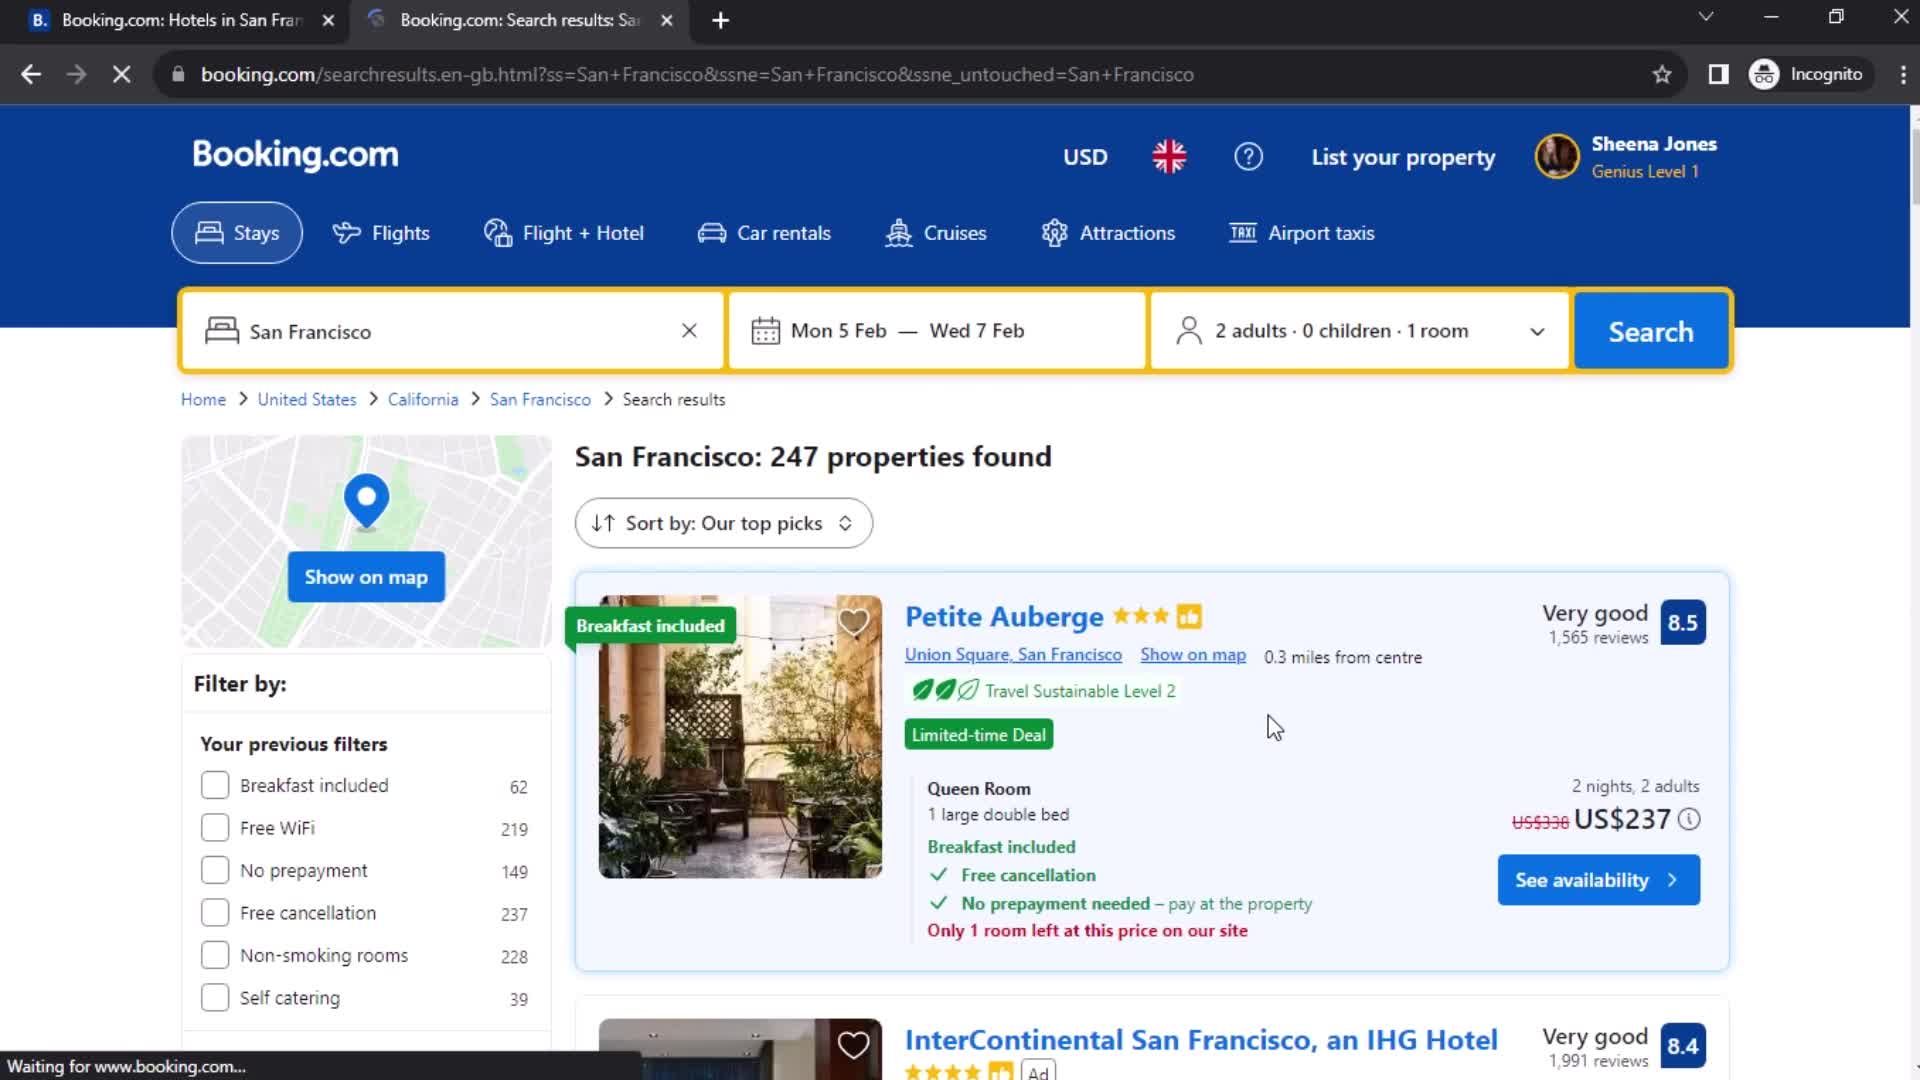
Task: Tick the No prepayment filter
Action: tap(215, 871)
